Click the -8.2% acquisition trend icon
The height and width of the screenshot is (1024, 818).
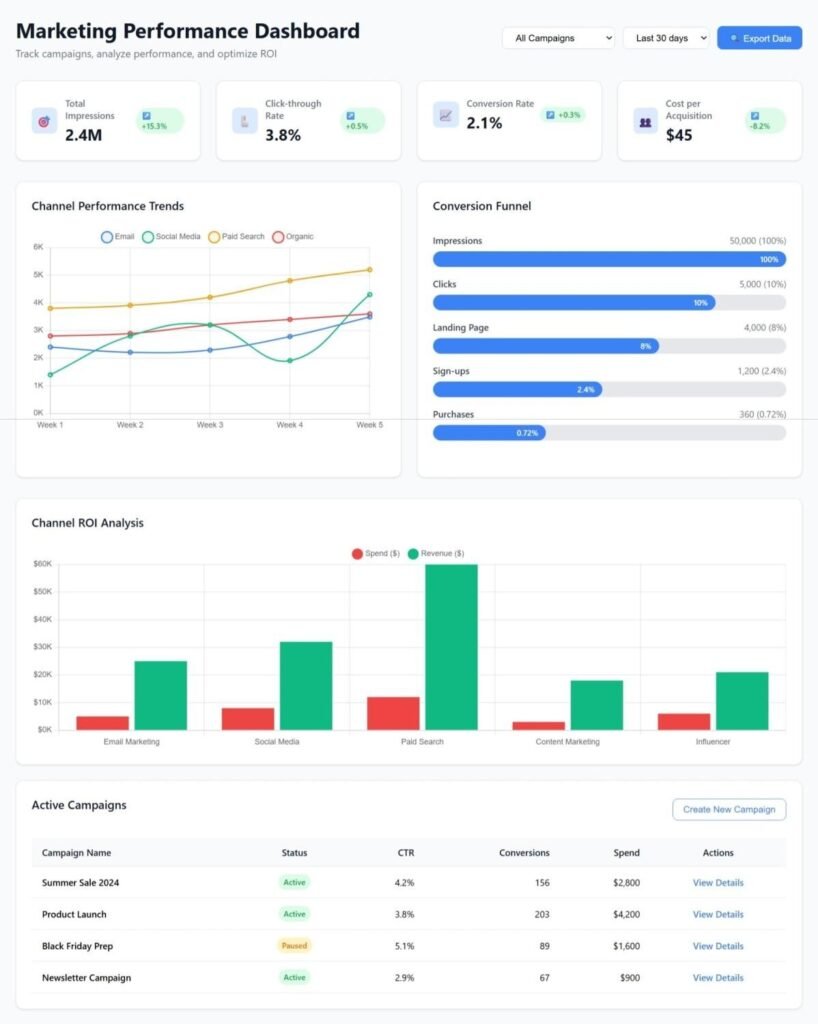(755, 116)
